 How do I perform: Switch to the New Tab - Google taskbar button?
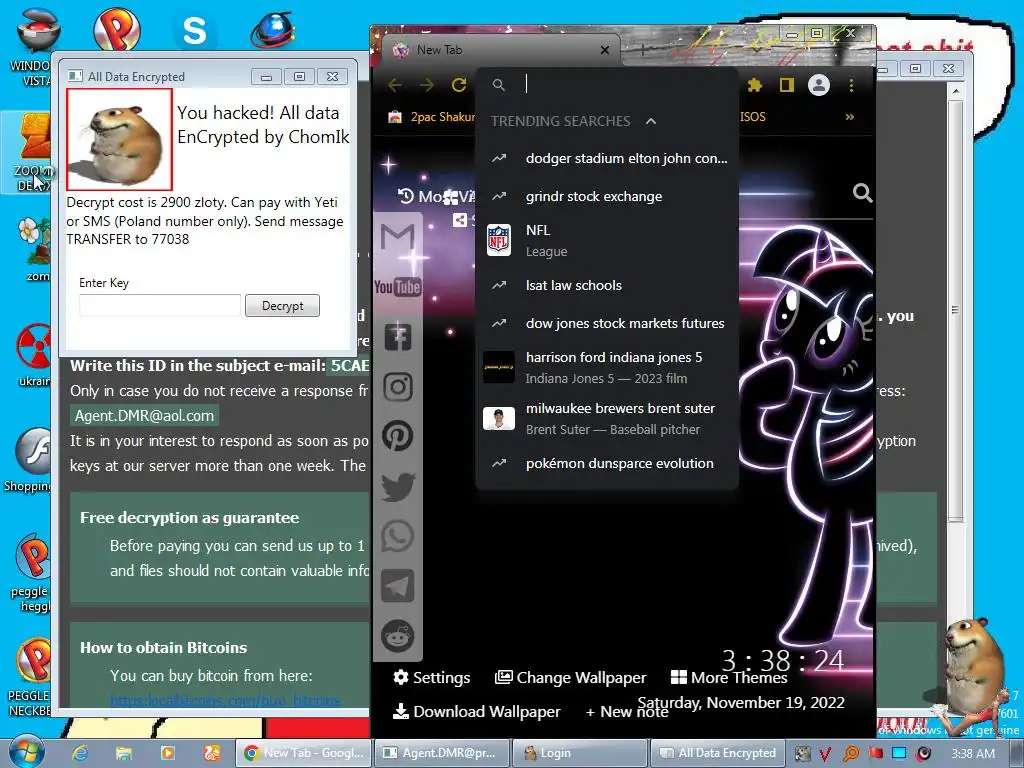coord(303,753)
